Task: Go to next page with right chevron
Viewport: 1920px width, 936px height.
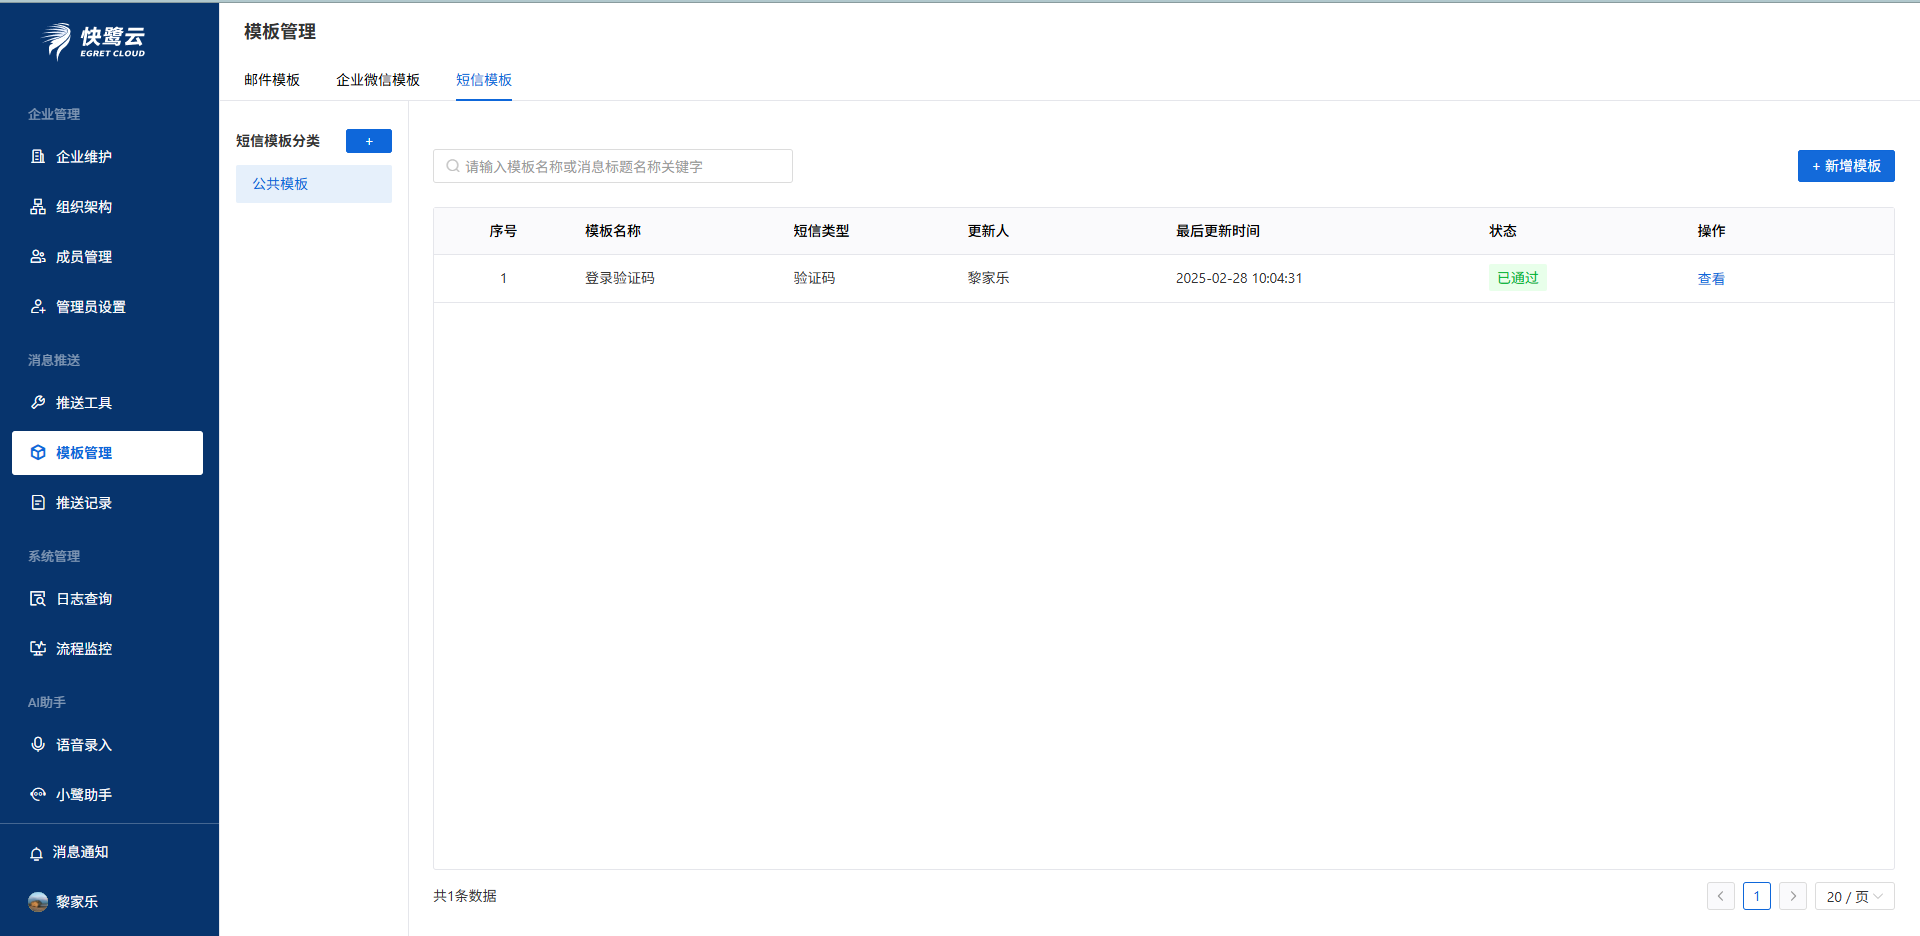Action: (x=1792, y=897)
